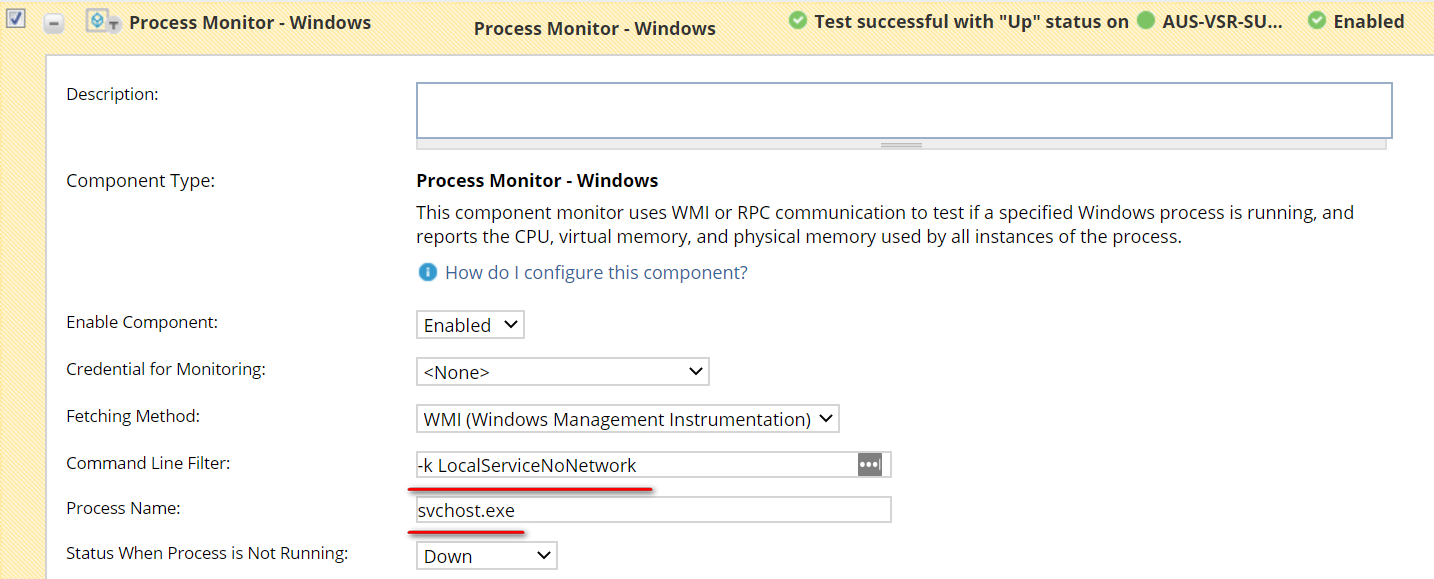Toggle the Process Monitor component checkbox
The width and height of the screenshot is (1434, 579).
click(16, 20)
